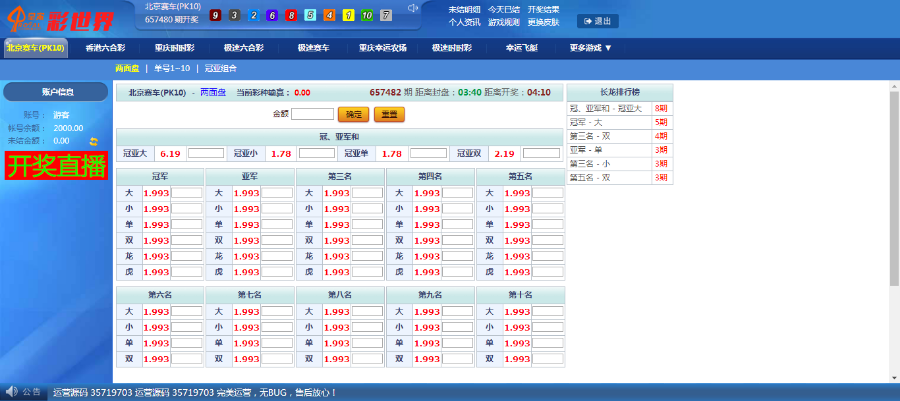Image resolution: width=900 pixels, height=401 pixels.
Task: Select the 单号1~10 sub-menu
Action: [x=172, y=68]
